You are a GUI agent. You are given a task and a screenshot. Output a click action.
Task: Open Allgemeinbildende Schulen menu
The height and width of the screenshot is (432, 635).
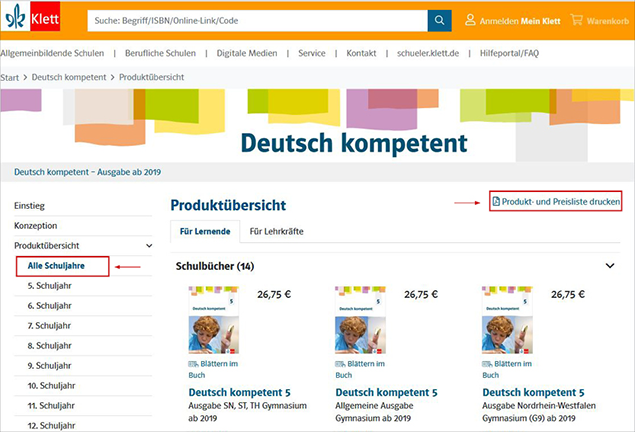click(x=52, y=53)
